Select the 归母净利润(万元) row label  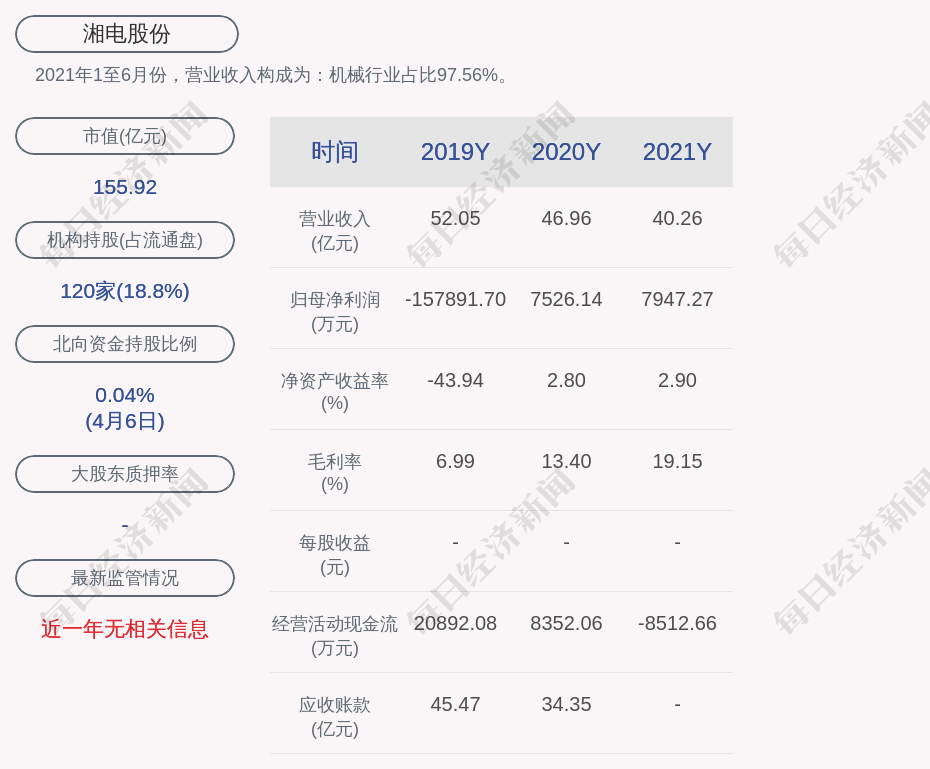[x=335, y=311]
